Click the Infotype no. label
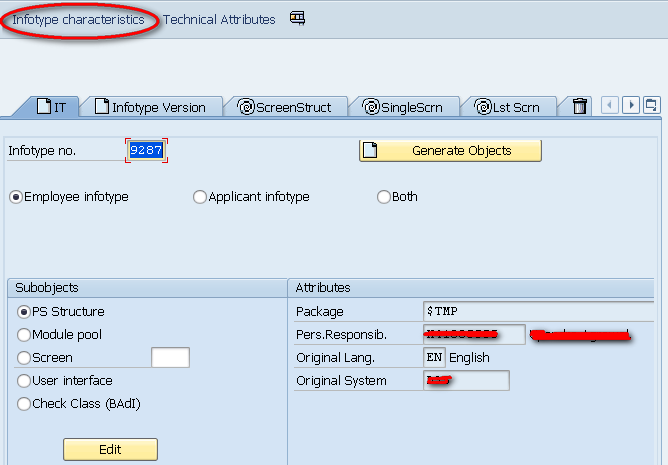 tap(42, 151)
